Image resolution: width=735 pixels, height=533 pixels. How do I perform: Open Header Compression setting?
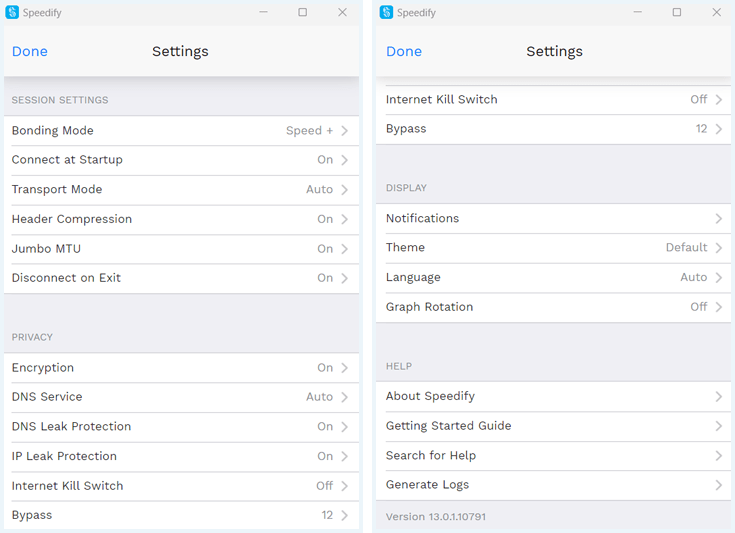pos(181,219)
